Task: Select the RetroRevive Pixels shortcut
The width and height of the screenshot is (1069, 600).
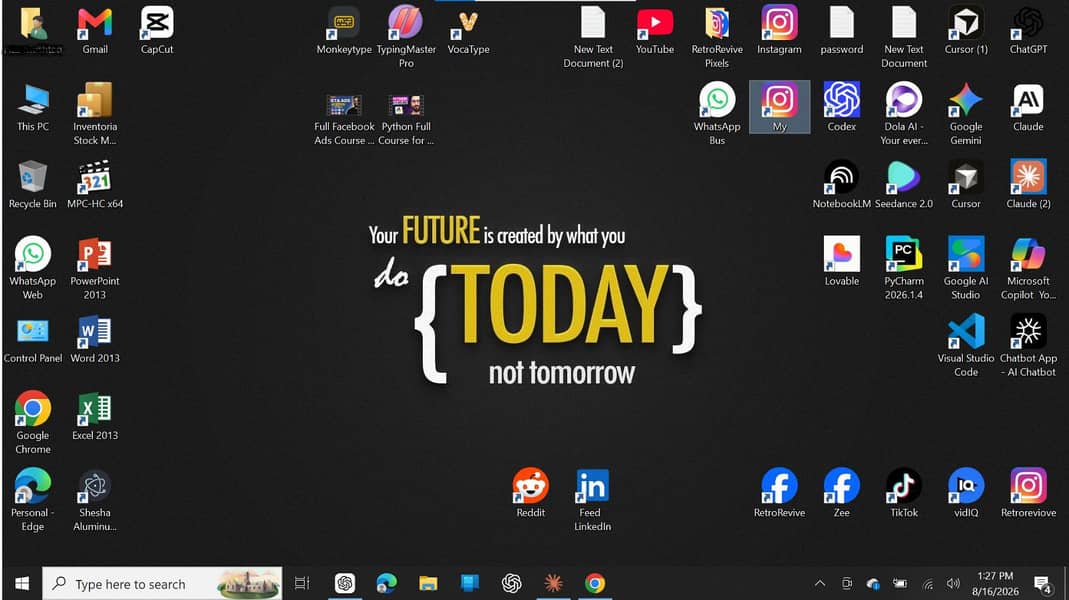Action: pos(717,38)
